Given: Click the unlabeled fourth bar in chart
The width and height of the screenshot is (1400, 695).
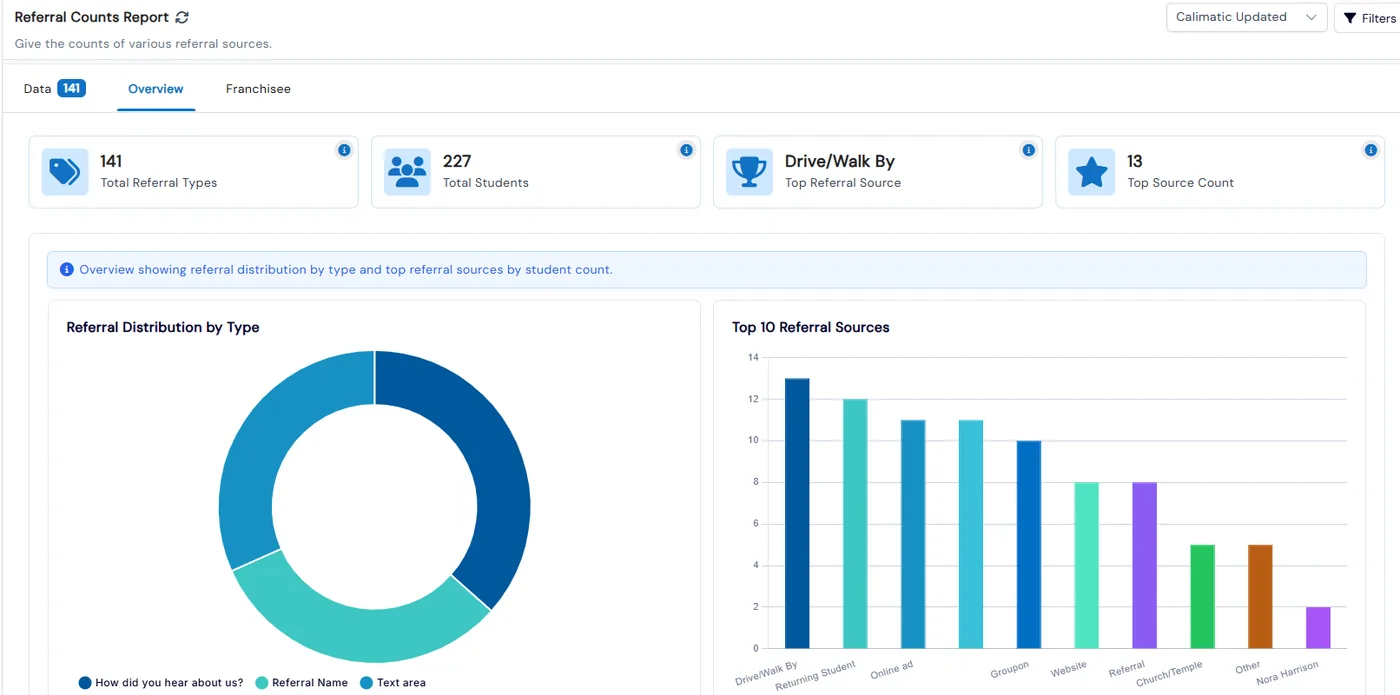Looking at the screenshot, I should click(971, 534).
